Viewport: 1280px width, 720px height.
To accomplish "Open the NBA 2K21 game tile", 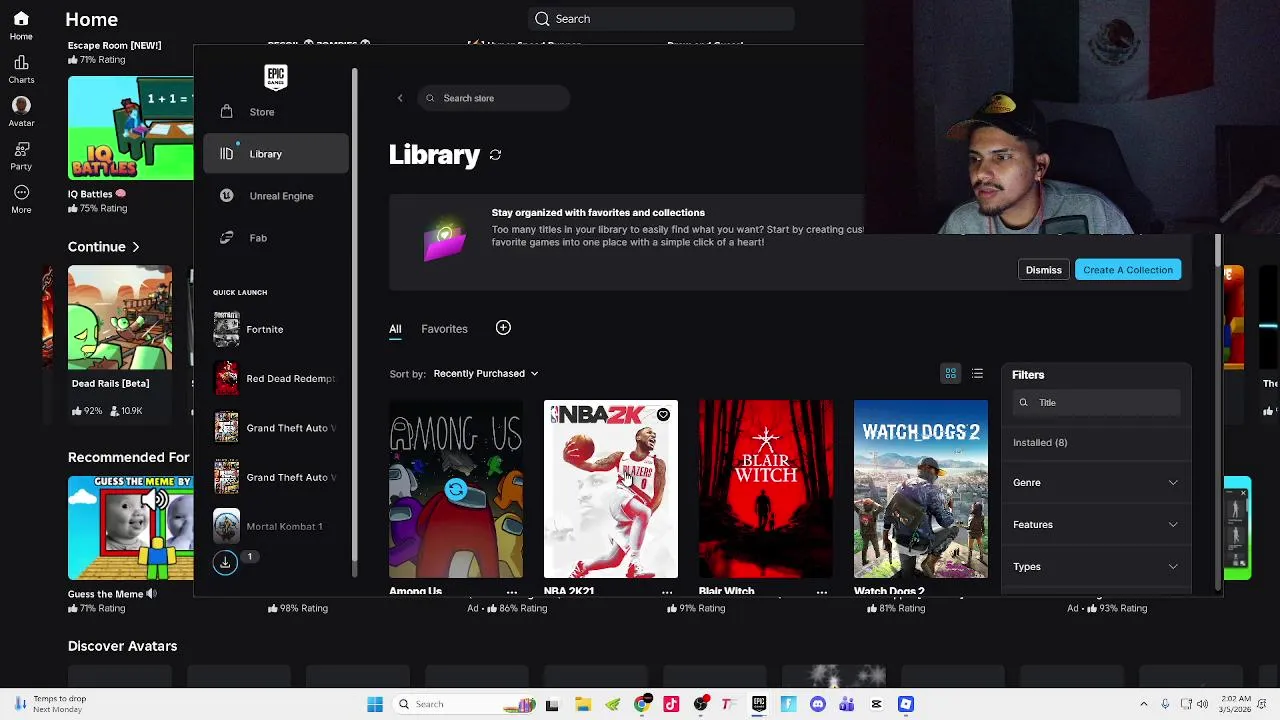I will 610,489.
